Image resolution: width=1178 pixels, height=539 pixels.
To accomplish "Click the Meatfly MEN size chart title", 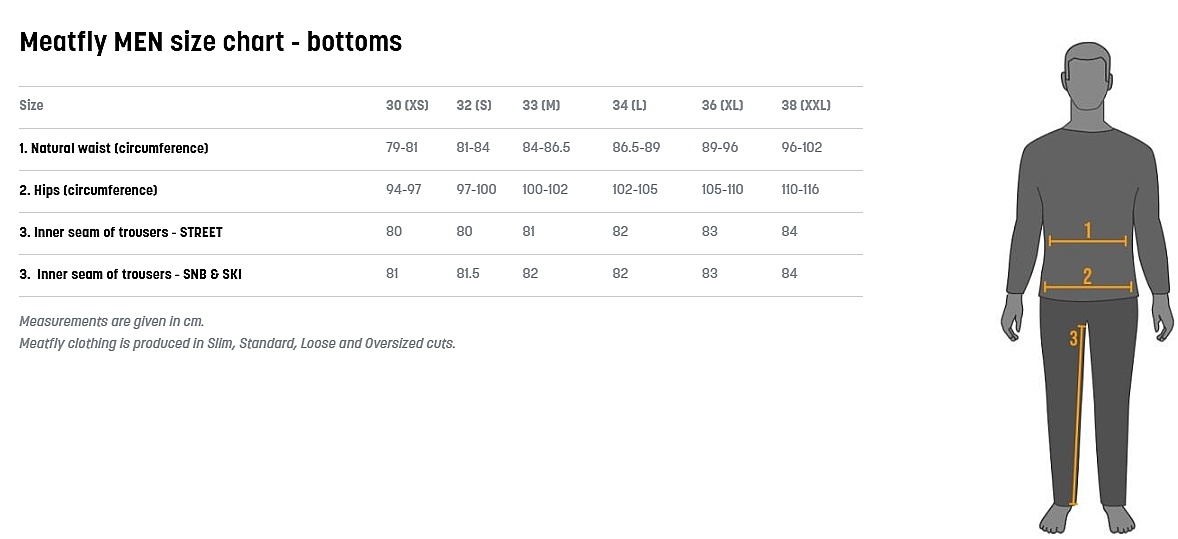I will pyautogui.click(x=211, y=42).
